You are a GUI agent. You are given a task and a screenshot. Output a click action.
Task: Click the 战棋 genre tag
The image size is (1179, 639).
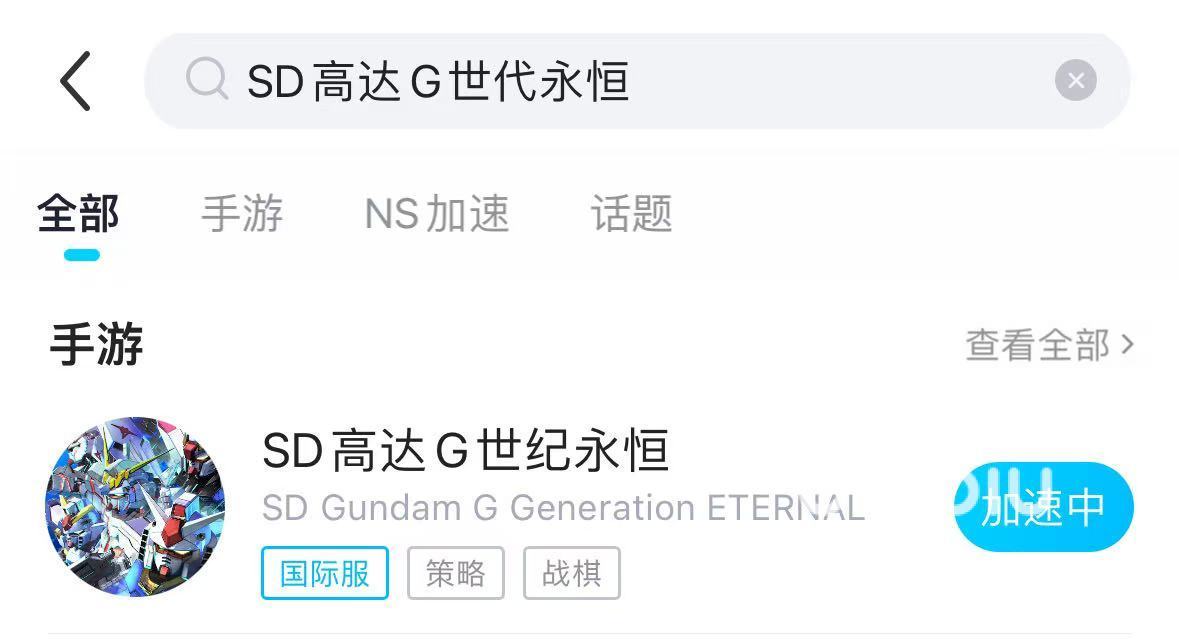tap(571, 574)
